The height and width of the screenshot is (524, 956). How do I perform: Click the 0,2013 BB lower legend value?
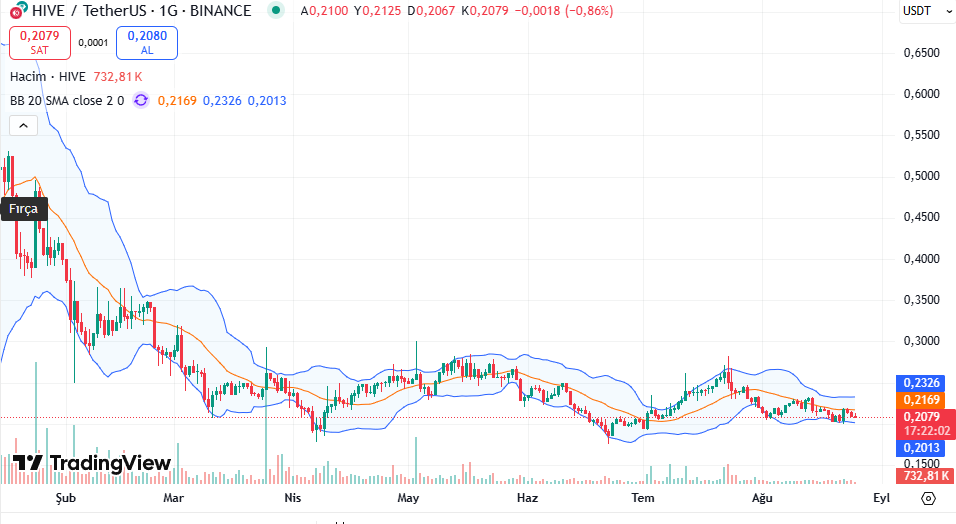click(x=267, y=101)
